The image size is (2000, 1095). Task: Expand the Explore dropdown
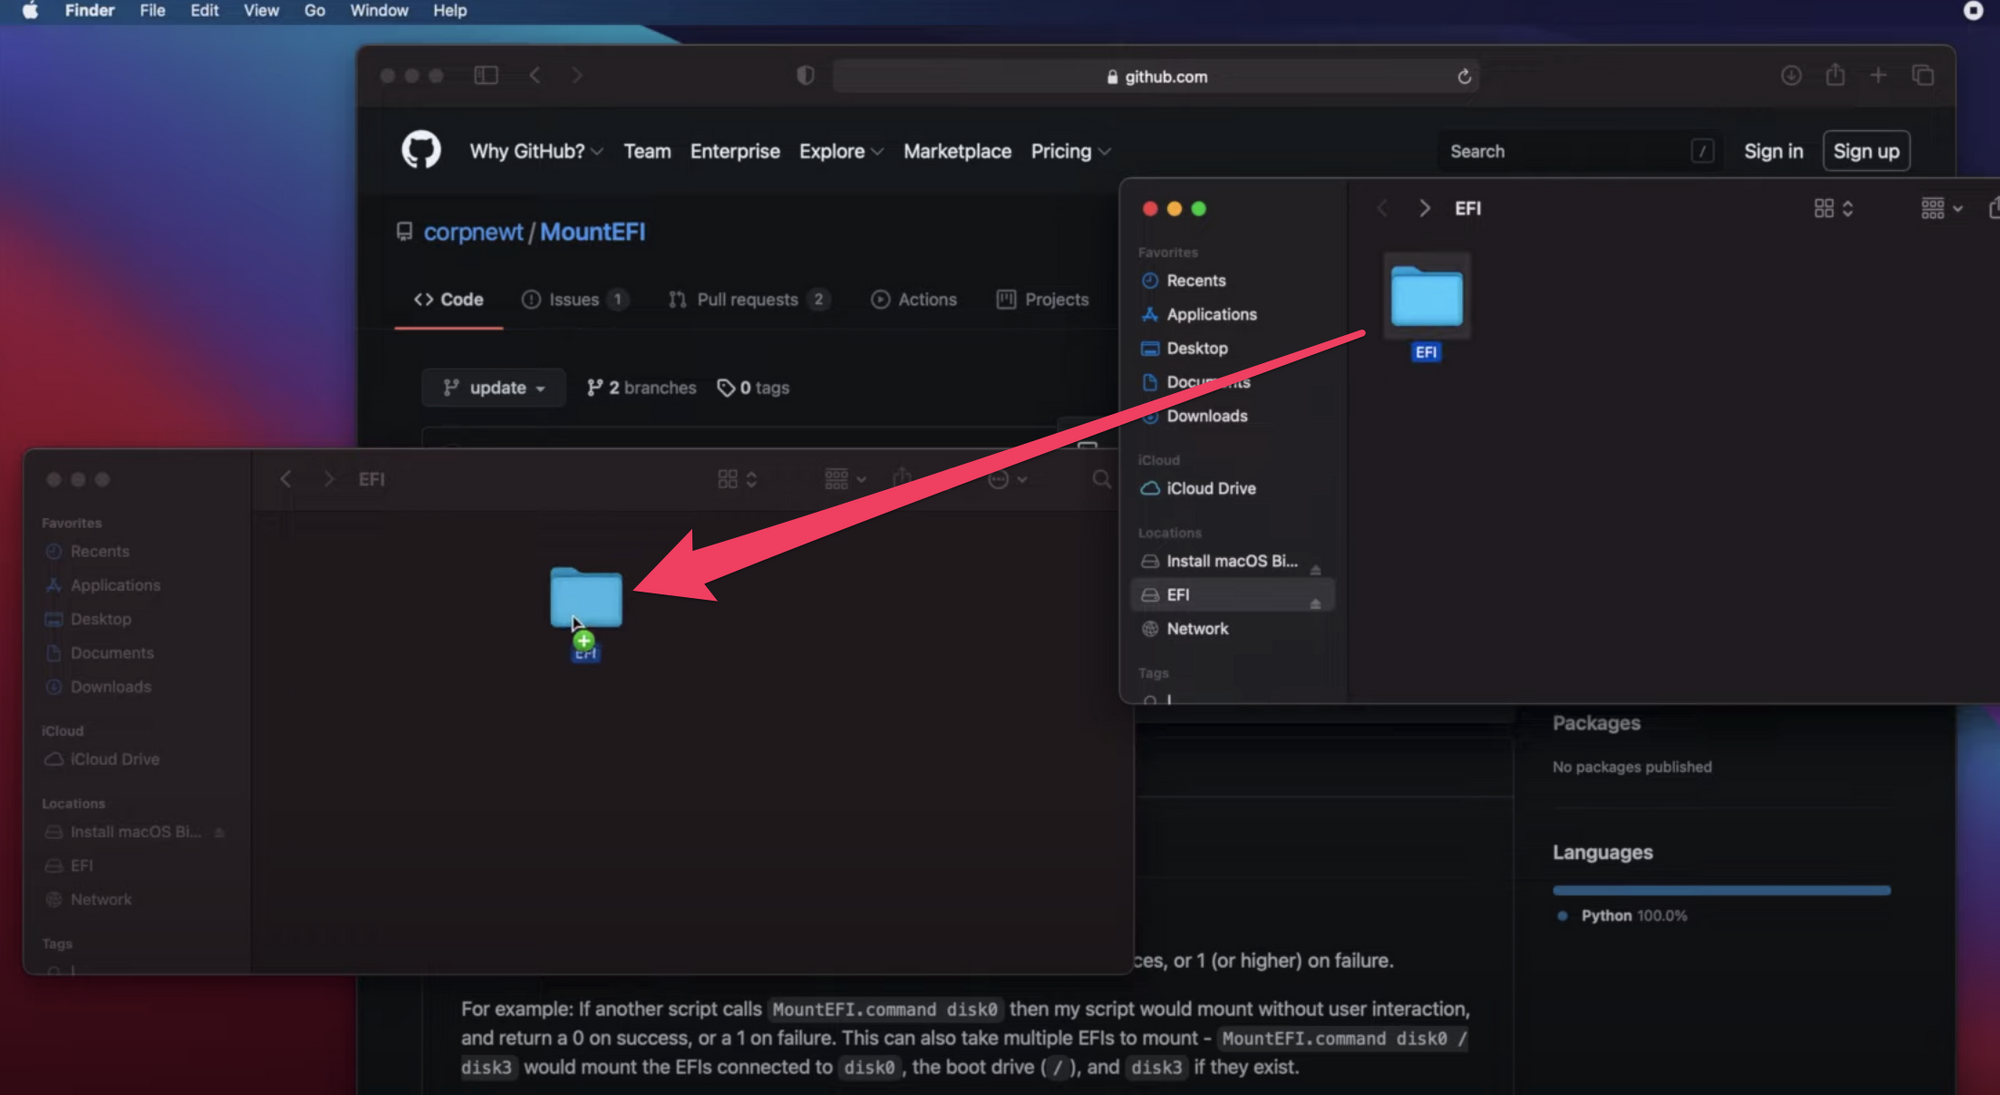coord(841,151)
